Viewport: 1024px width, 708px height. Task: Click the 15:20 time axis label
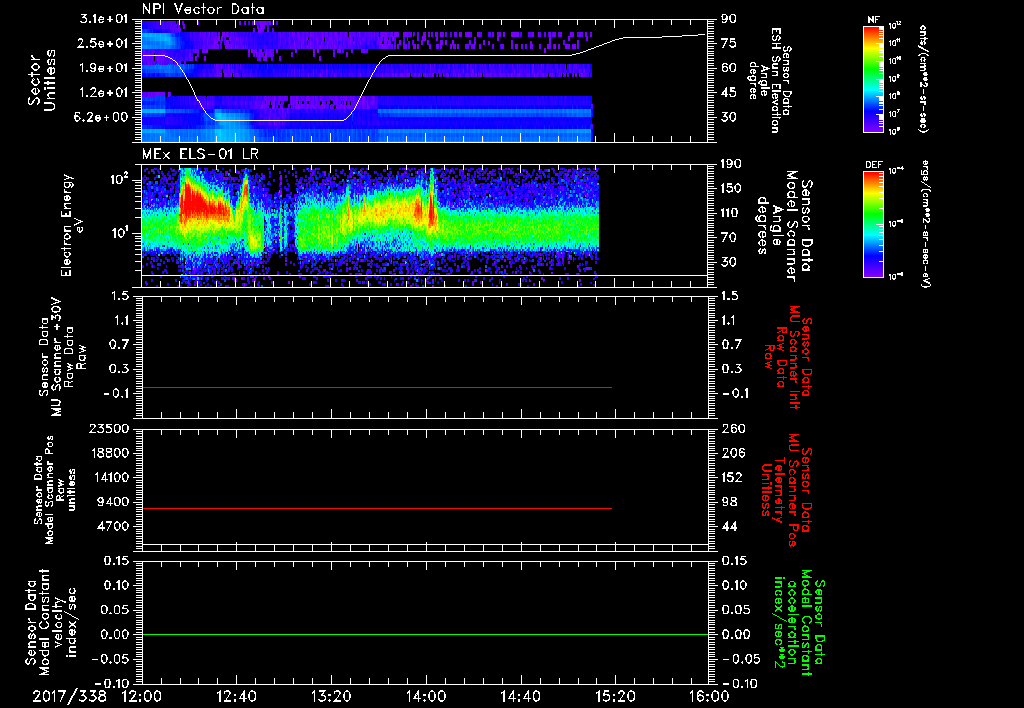click(615, 696)
